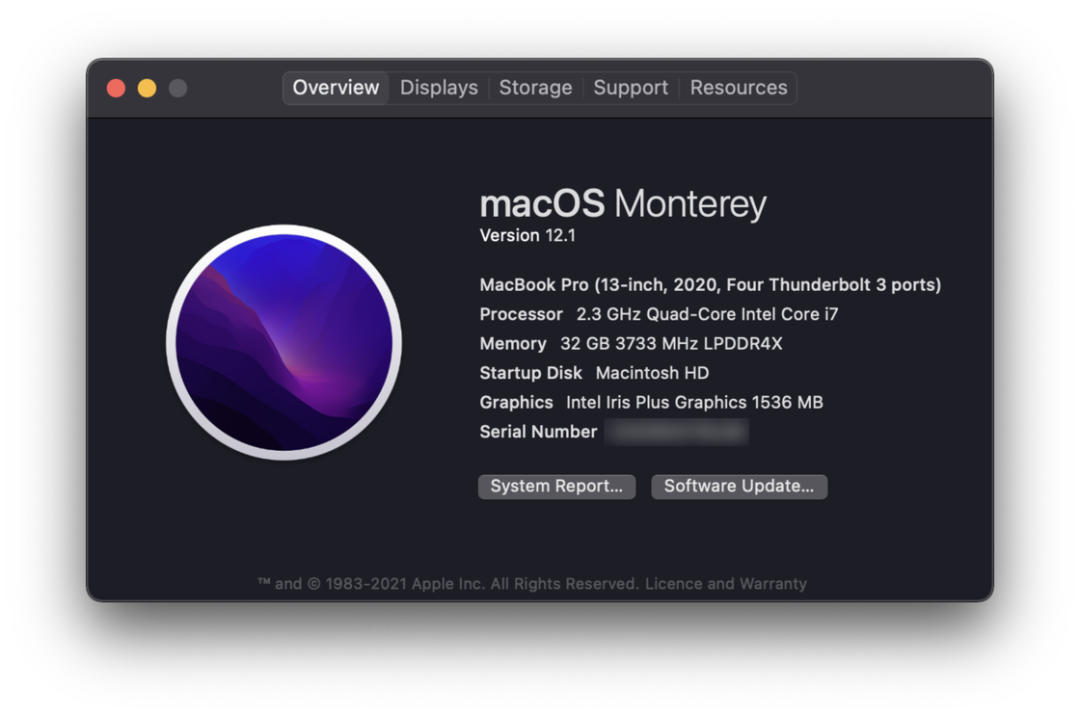This screenshot has width=1080, height=716.
Task: Click the Apple copyright notice text
Action: pos(448,584)
